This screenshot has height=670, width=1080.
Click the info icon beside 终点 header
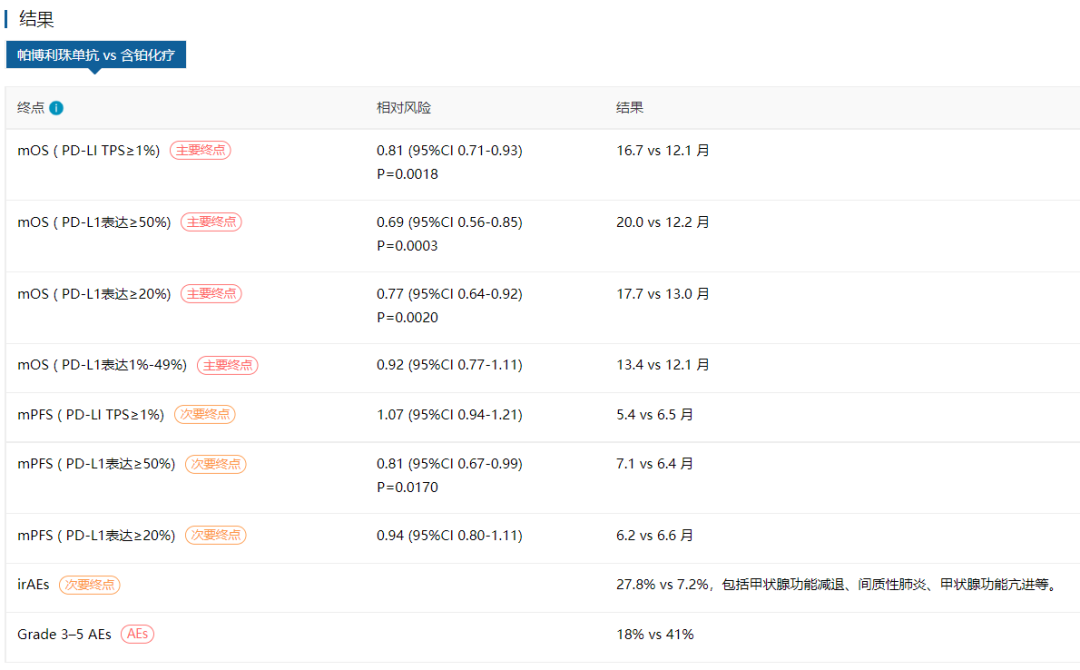(57, 108)
